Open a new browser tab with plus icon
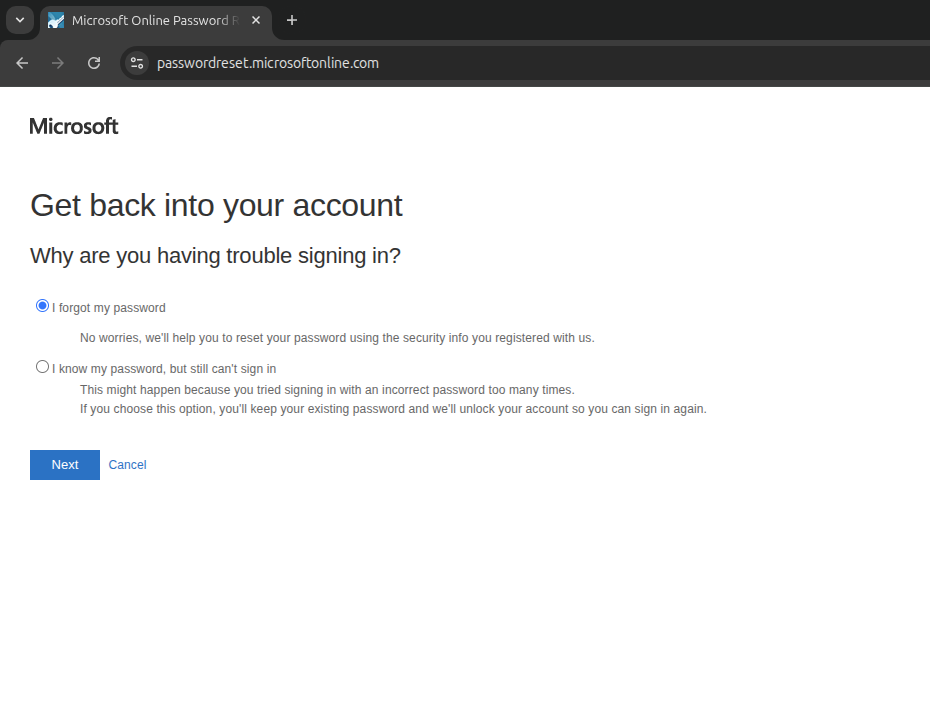This screenshot has width=930, height=719. tap(292, 21)
